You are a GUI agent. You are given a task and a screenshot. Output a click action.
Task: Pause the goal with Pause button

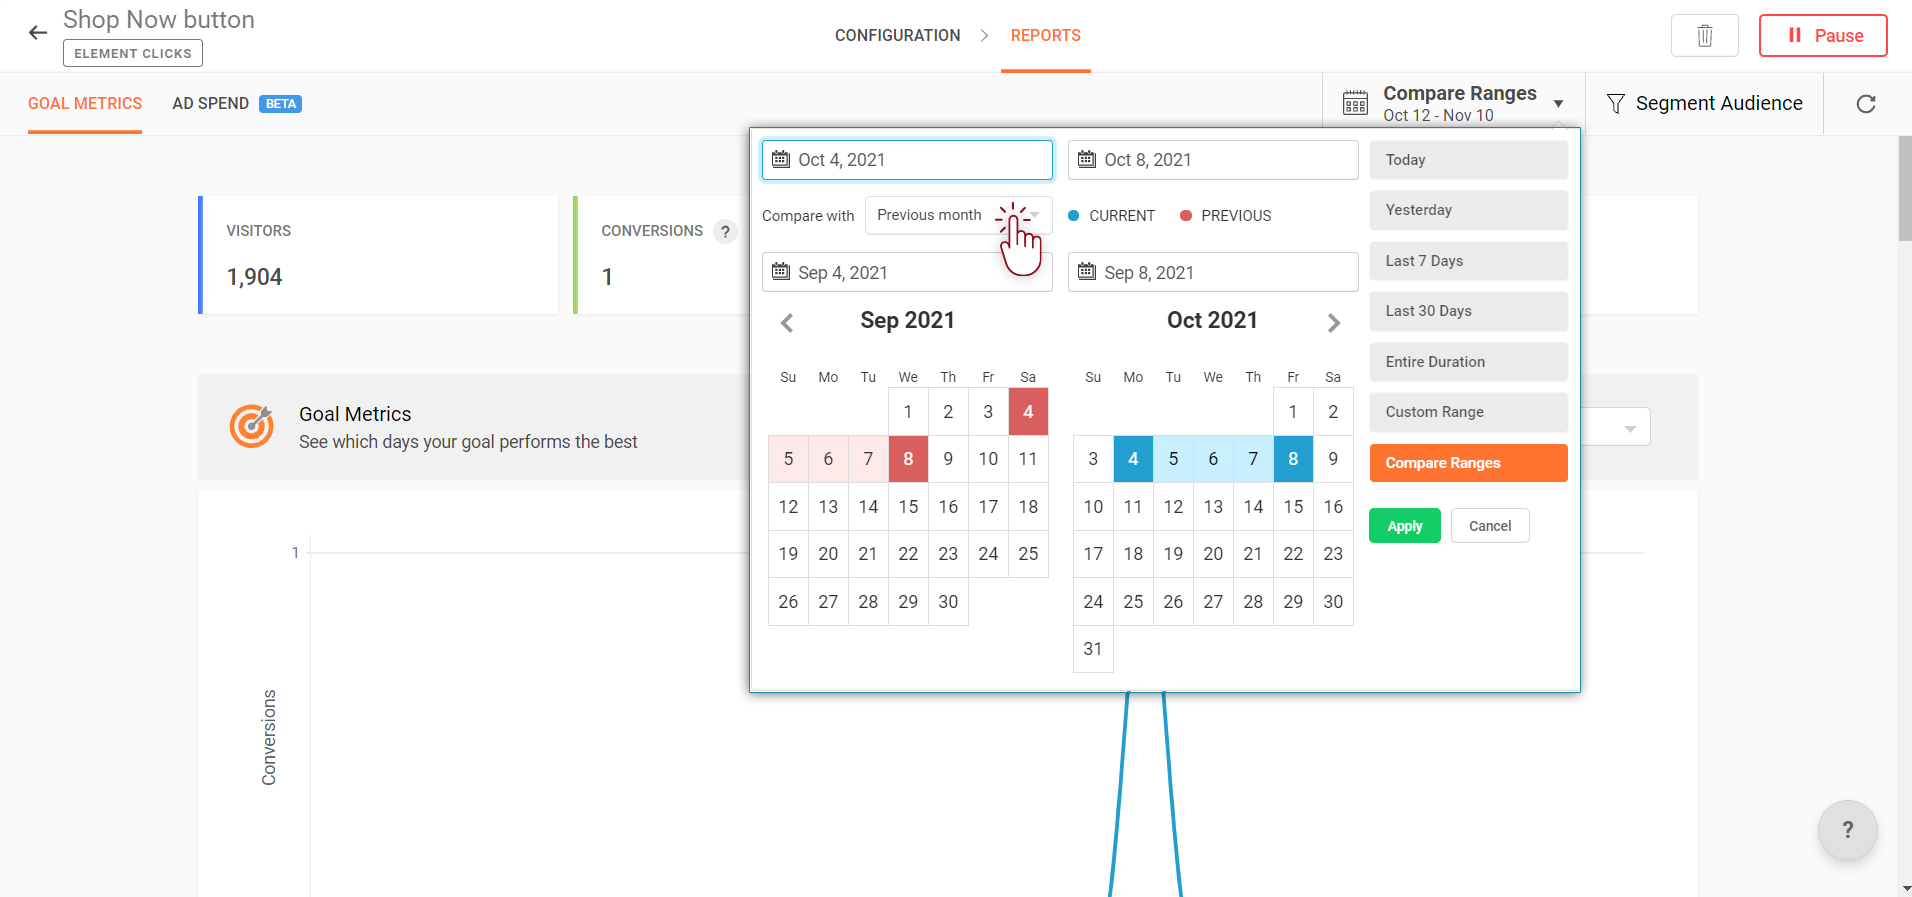pos(1823,36)
